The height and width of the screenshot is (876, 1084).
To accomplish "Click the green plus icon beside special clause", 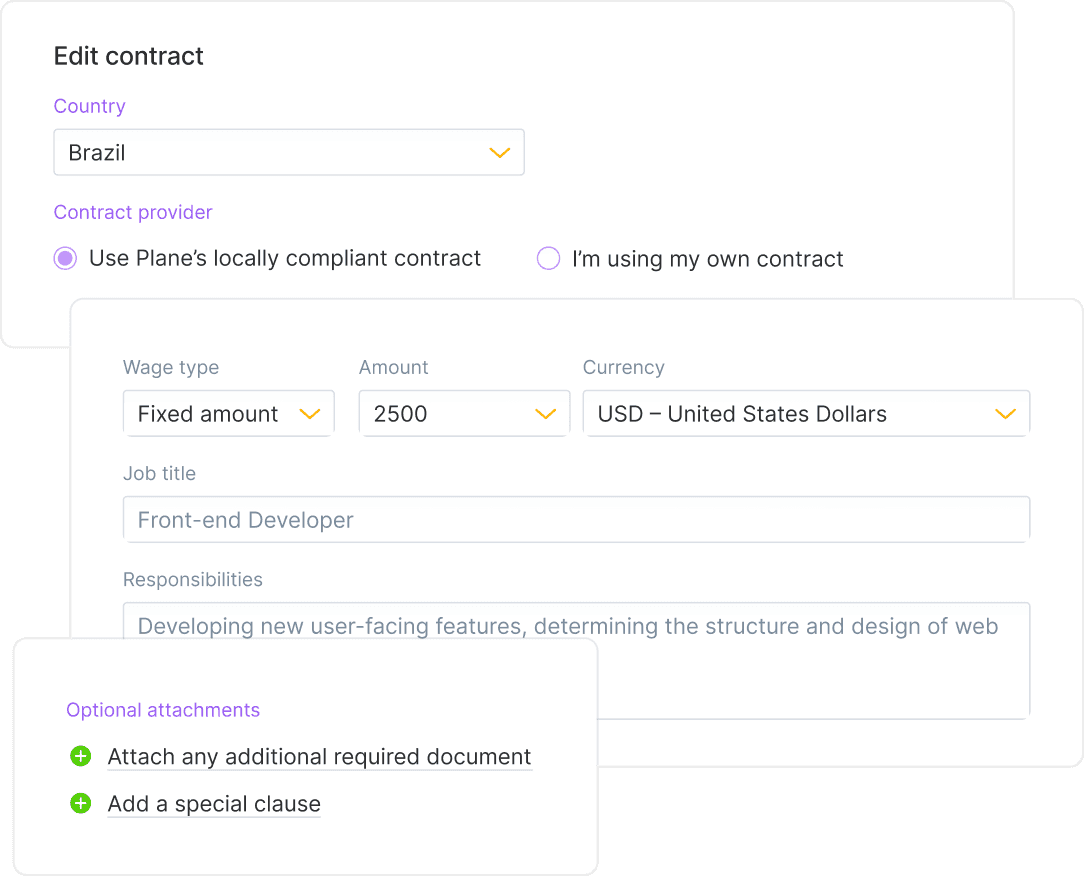I will [x=81, y=804].
